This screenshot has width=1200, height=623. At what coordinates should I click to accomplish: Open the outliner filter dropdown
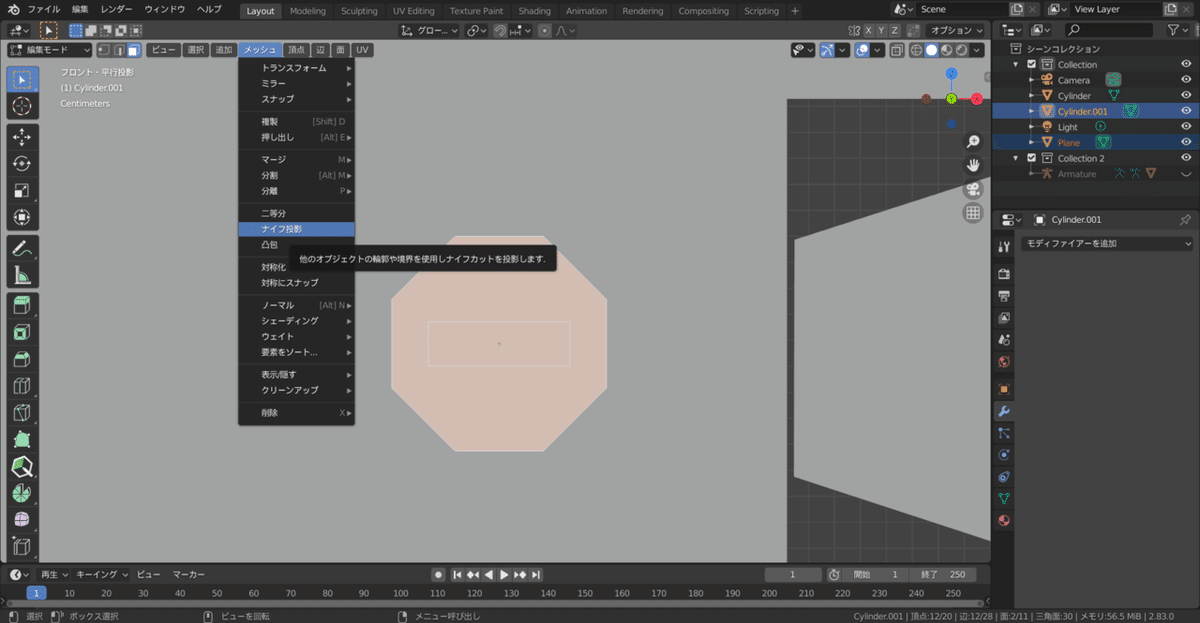(x=1180, y=31)
